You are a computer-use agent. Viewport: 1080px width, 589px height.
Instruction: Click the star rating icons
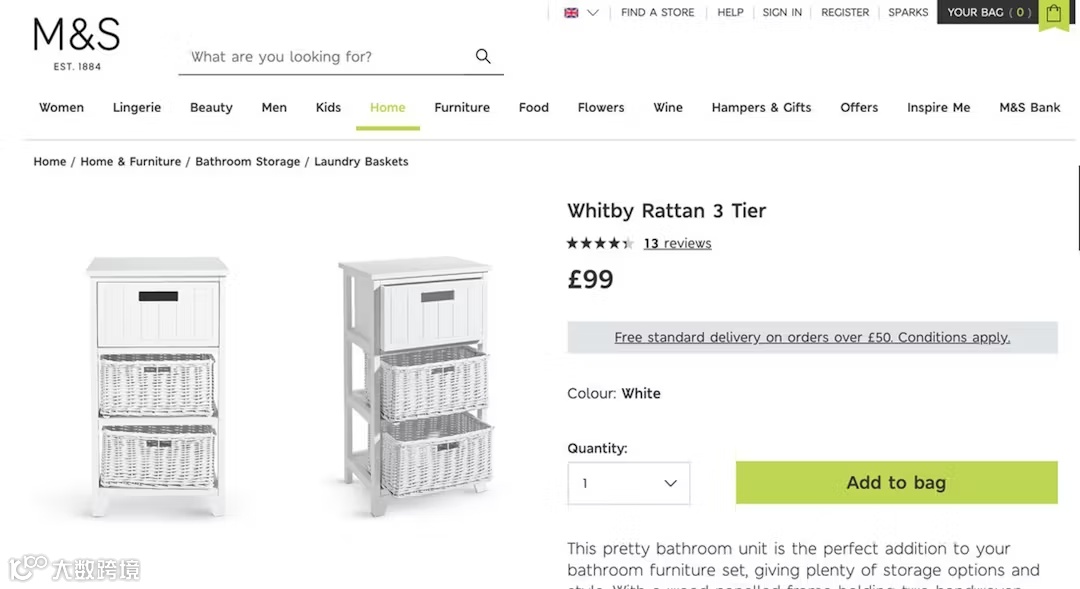(600, 243)
